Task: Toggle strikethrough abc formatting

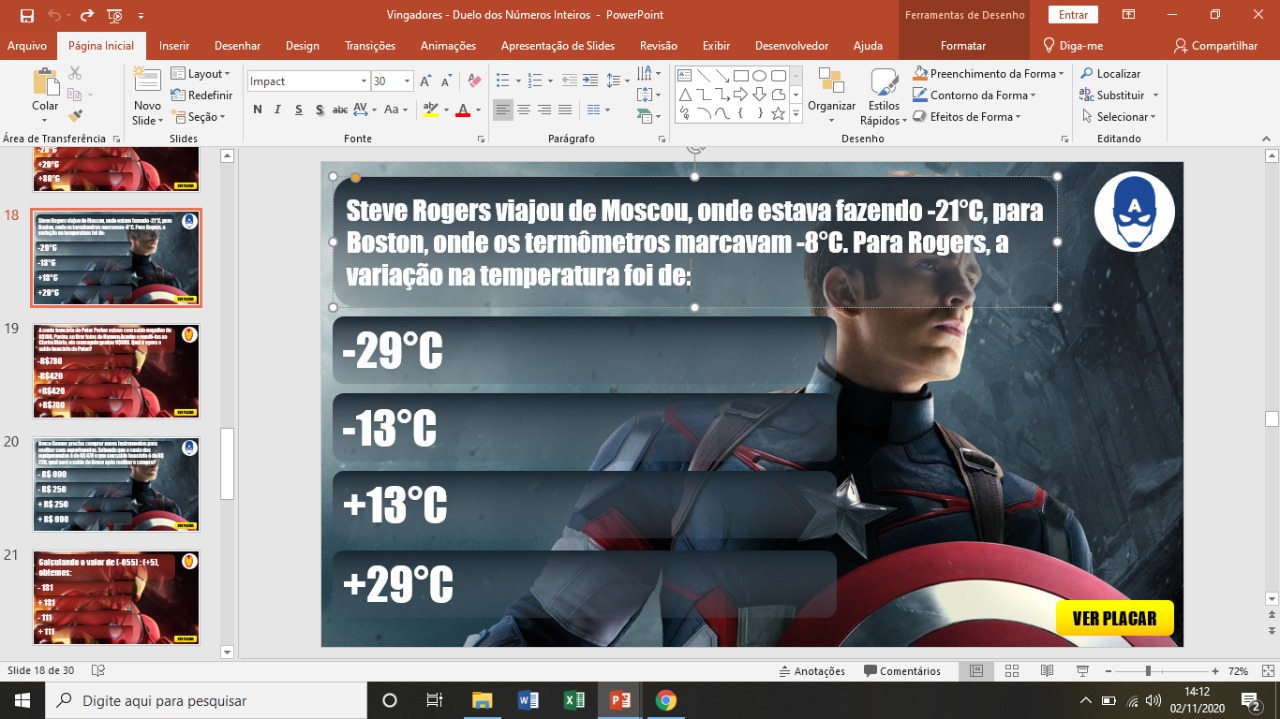Action: tap(340, 110)
